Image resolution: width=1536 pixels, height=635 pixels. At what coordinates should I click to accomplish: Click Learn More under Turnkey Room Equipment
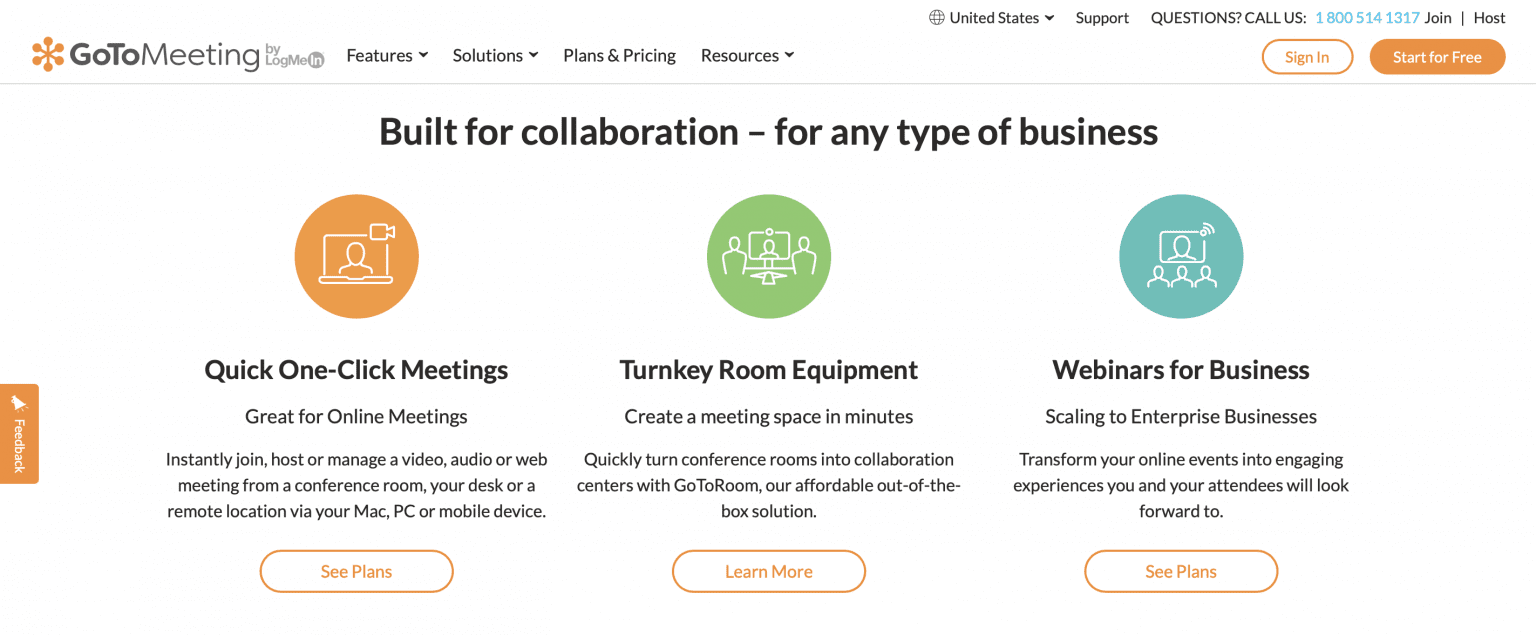click(x=768, y=571)
